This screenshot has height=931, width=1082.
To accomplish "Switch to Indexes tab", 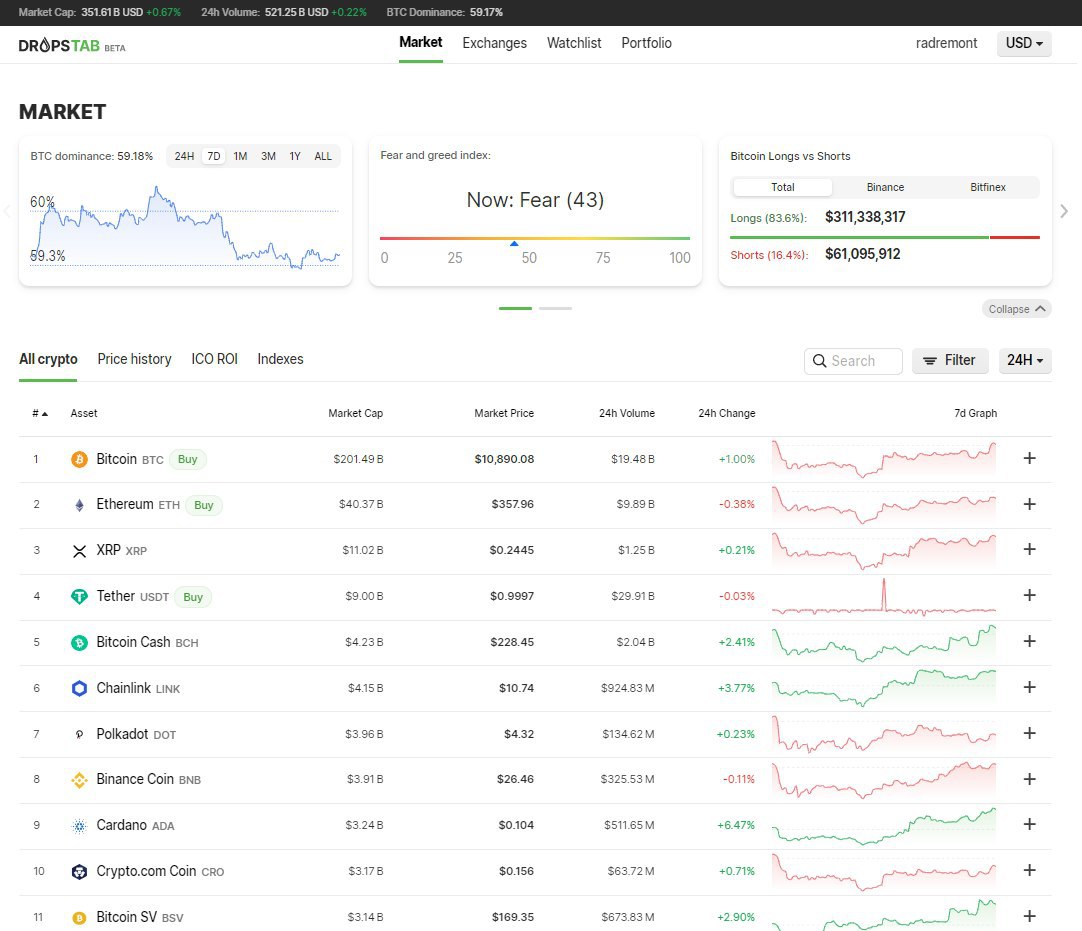I will tap(280, 360).
